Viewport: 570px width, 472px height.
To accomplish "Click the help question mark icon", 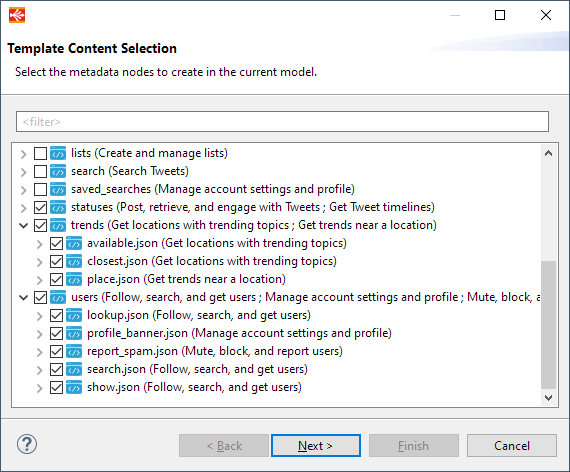I will click(x=27, y=444).
